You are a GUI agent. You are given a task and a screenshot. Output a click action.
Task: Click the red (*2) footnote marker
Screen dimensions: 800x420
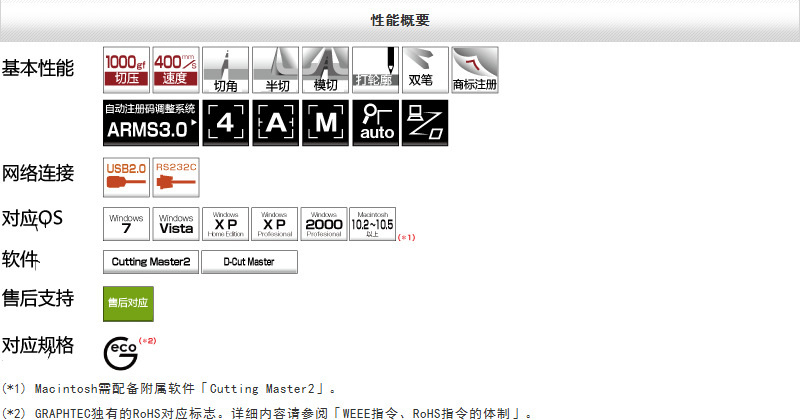point(147,340)
